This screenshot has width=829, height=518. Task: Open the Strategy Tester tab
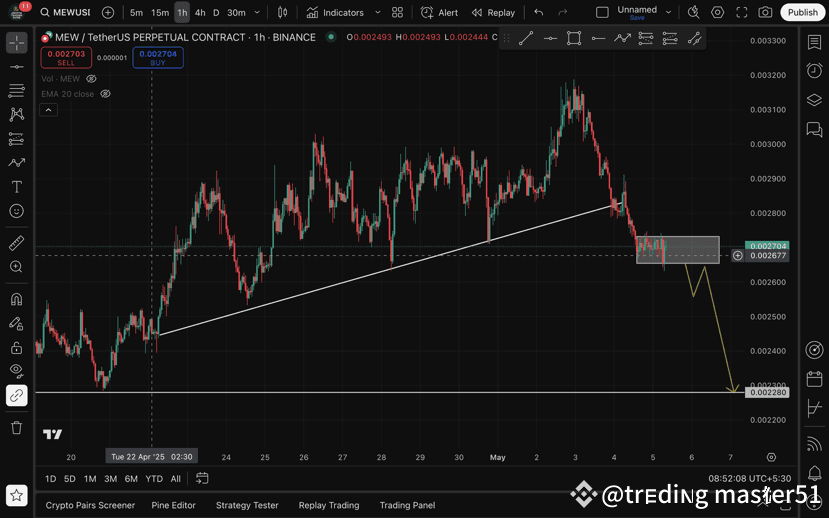[x=247, y=505]
